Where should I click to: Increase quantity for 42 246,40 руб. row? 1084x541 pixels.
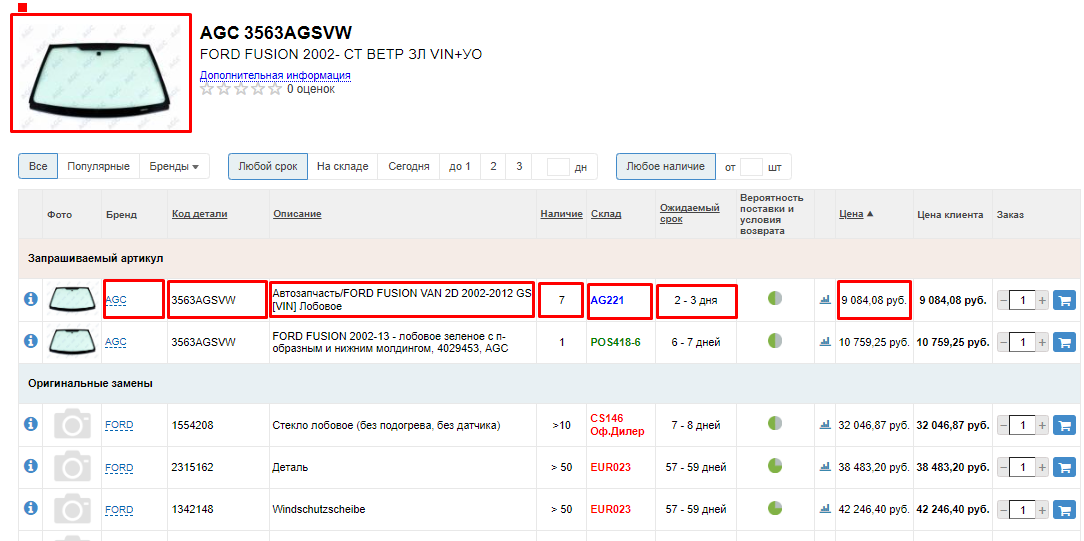click(x=1043, y=510)
